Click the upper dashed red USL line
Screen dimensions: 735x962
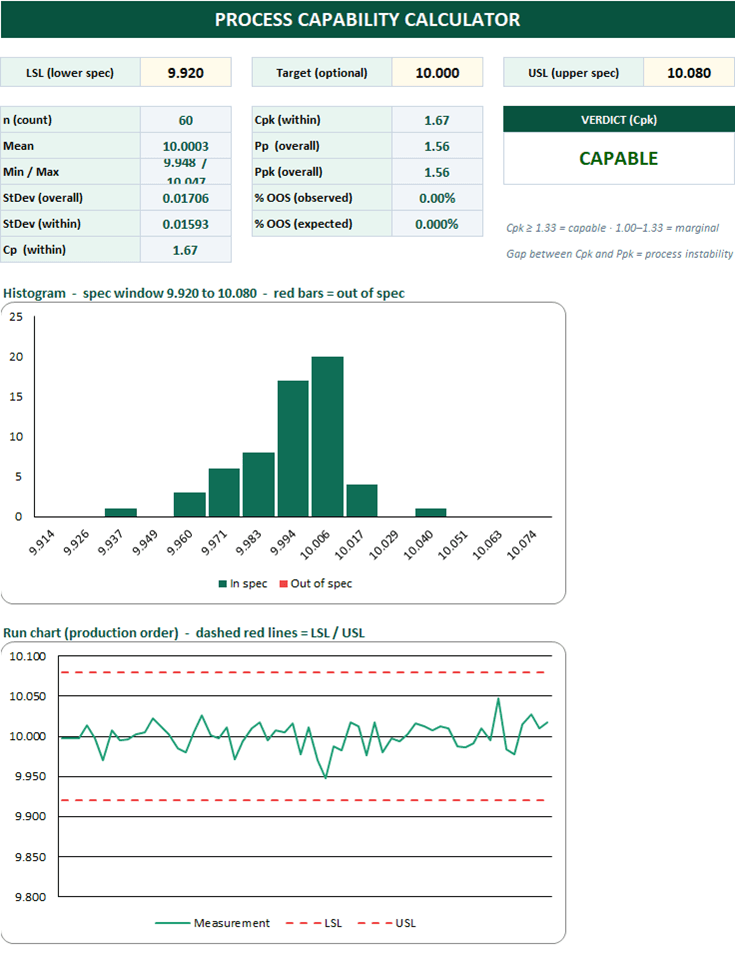tap(306, 672)
